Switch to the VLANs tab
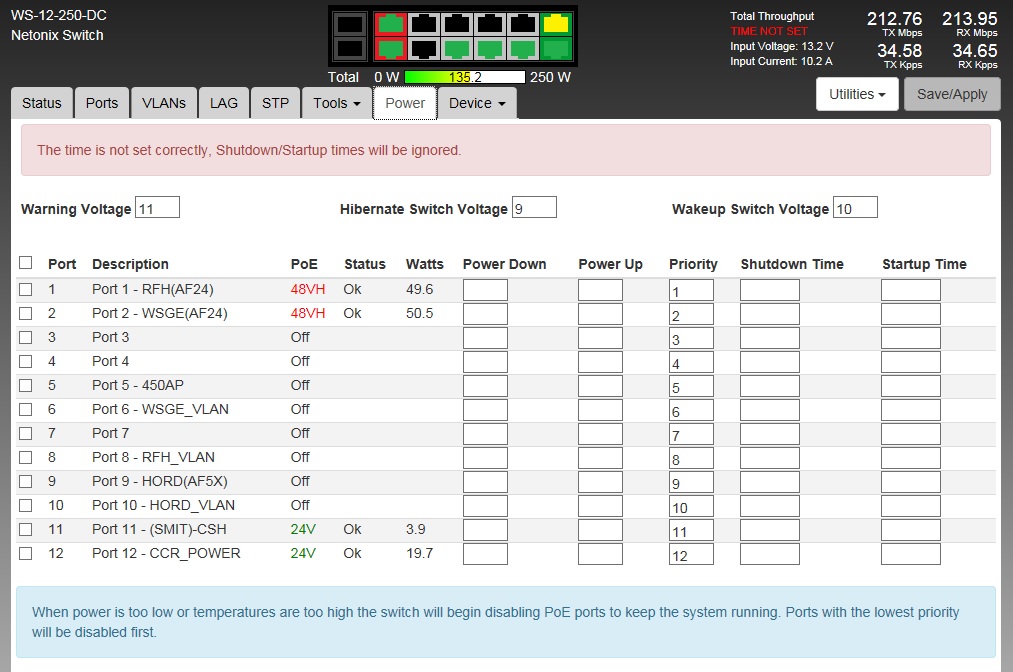 click(x=164, y=103)
